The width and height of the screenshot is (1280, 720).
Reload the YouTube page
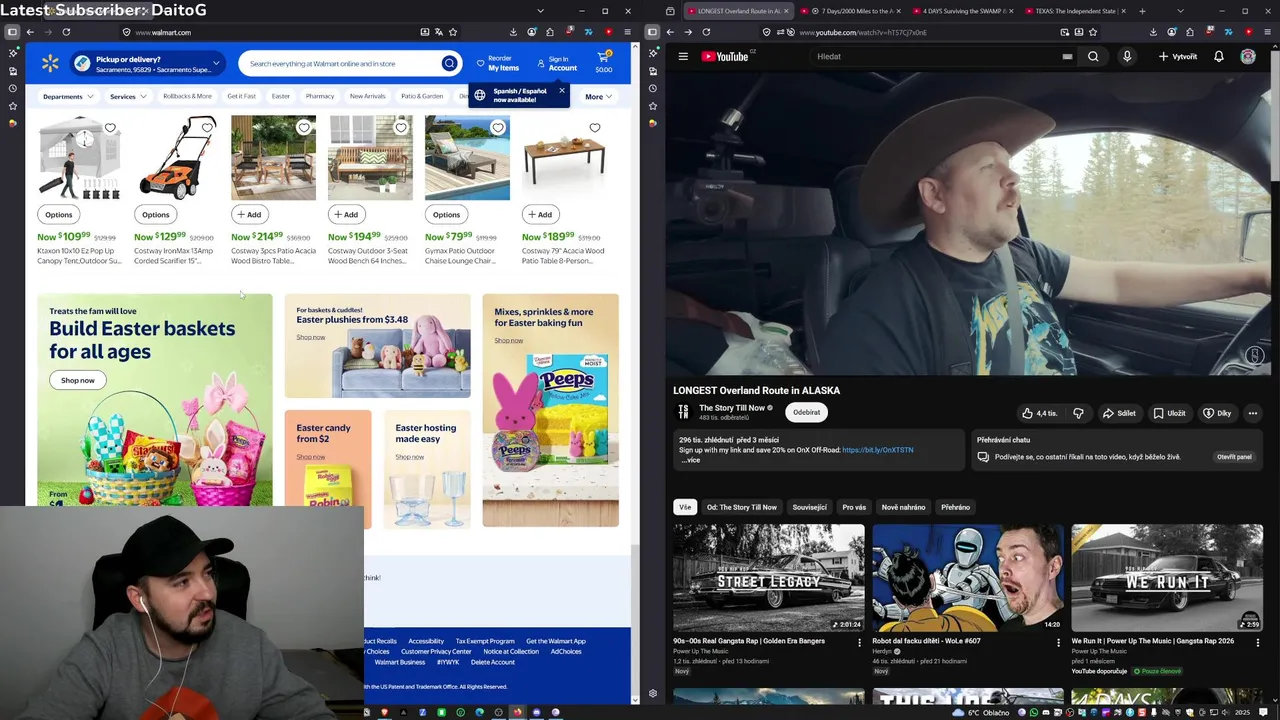click(706, 32)
